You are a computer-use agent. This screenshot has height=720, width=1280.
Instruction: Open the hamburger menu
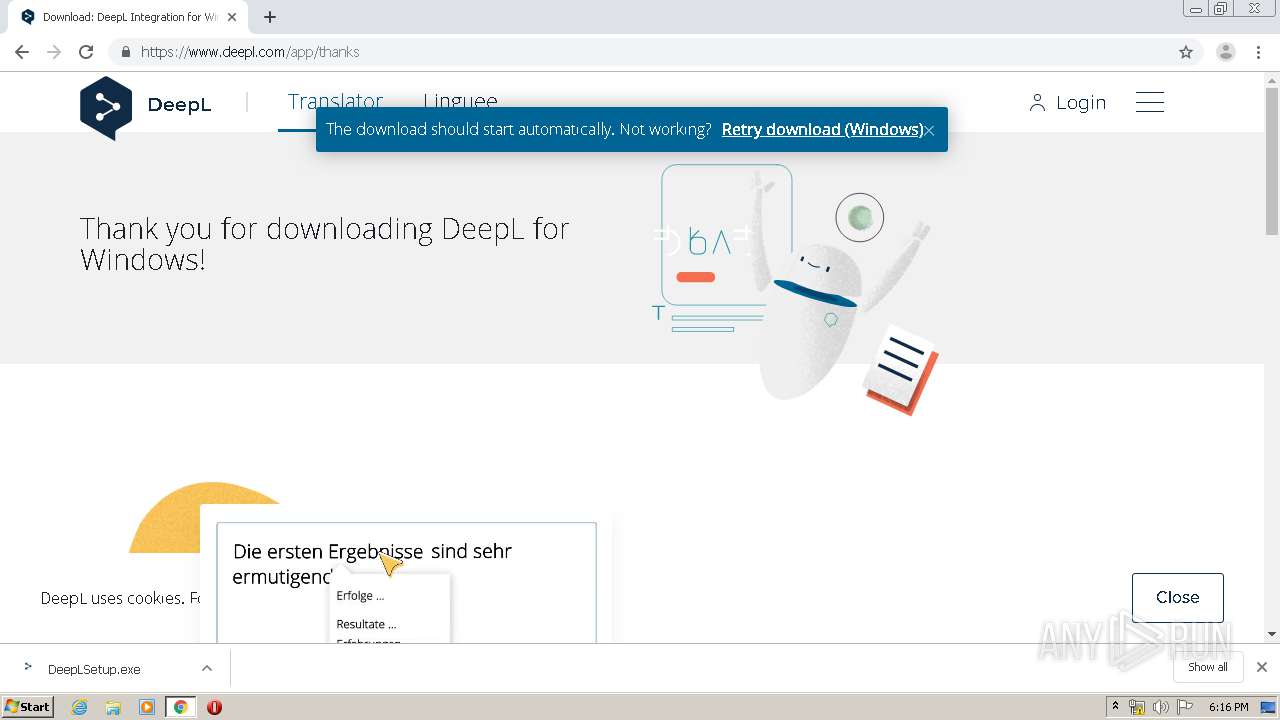click(x=1150, y=102)
